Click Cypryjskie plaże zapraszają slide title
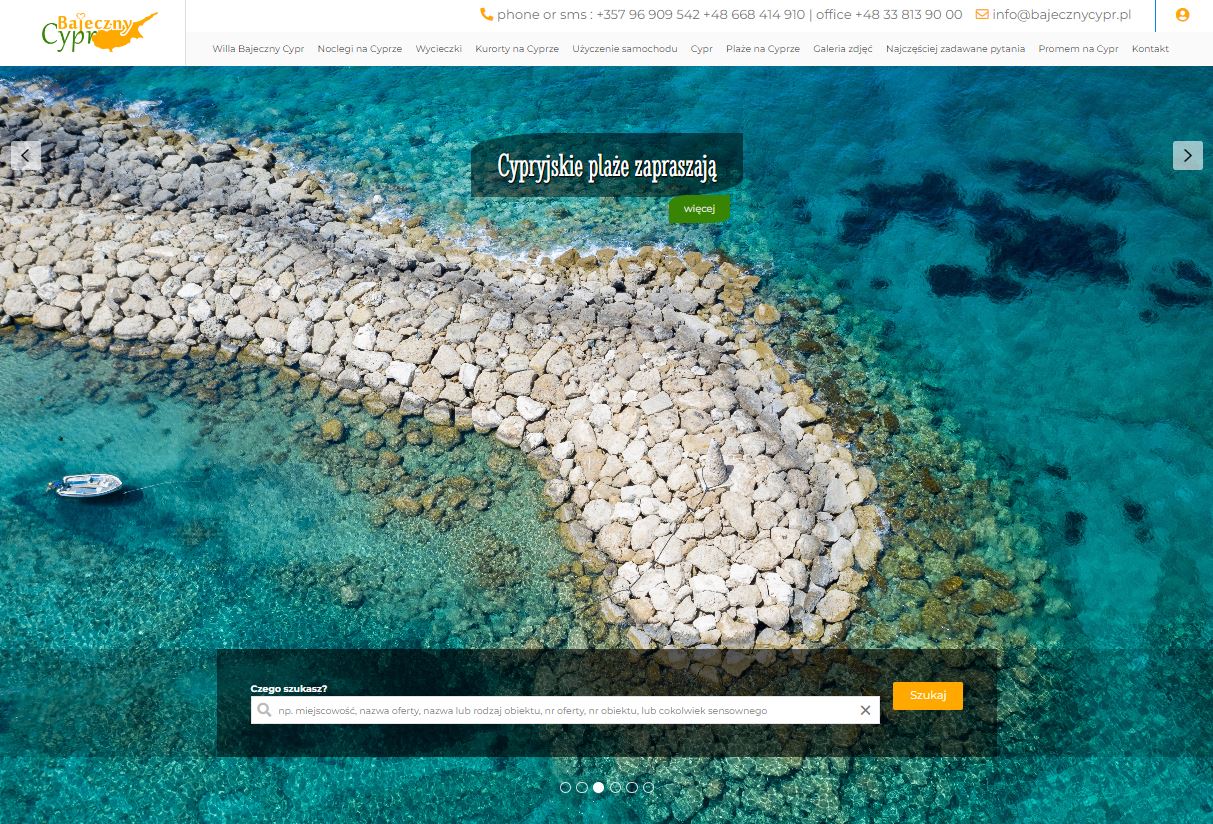1213x824 pixels. pyautogui.click(x=607, y=167)
